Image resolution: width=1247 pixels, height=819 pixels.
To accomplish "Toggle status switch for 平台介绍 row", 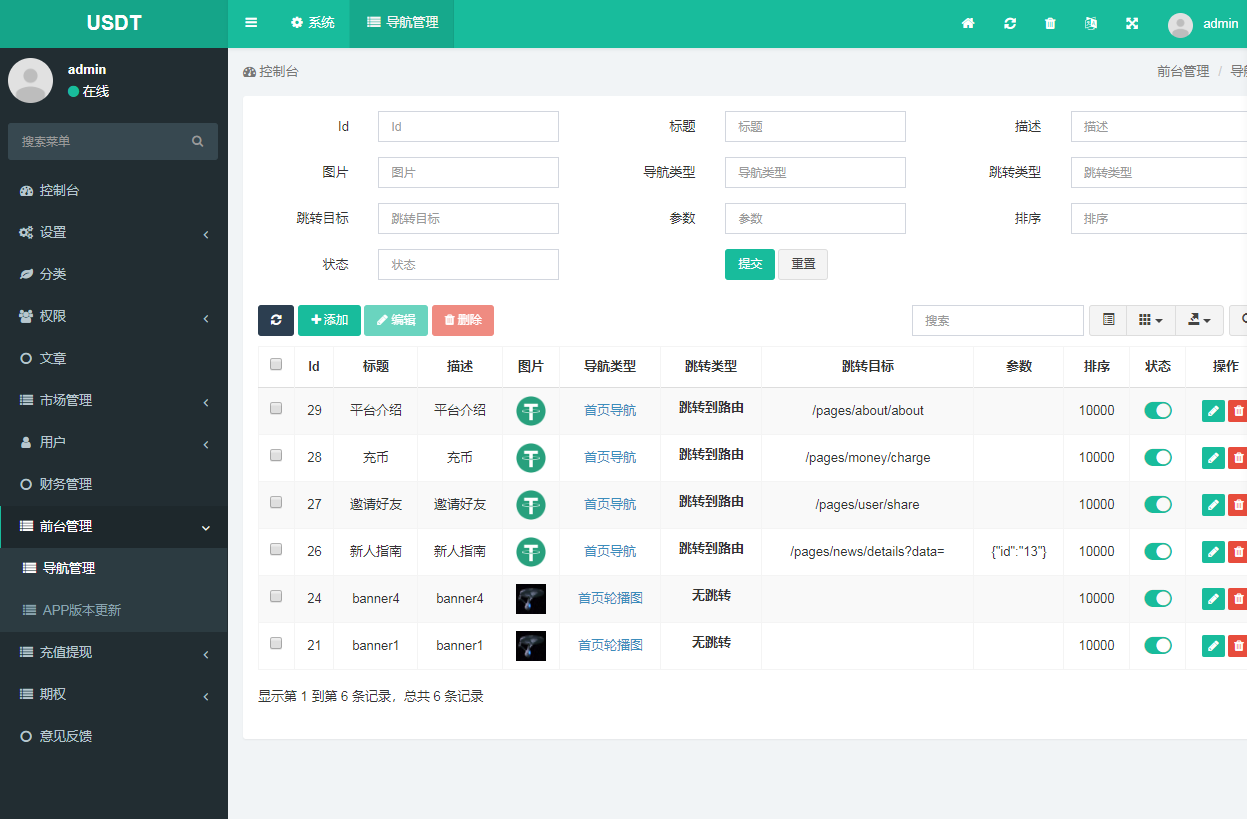I will pyautogui.click(x=1158, y=410).
